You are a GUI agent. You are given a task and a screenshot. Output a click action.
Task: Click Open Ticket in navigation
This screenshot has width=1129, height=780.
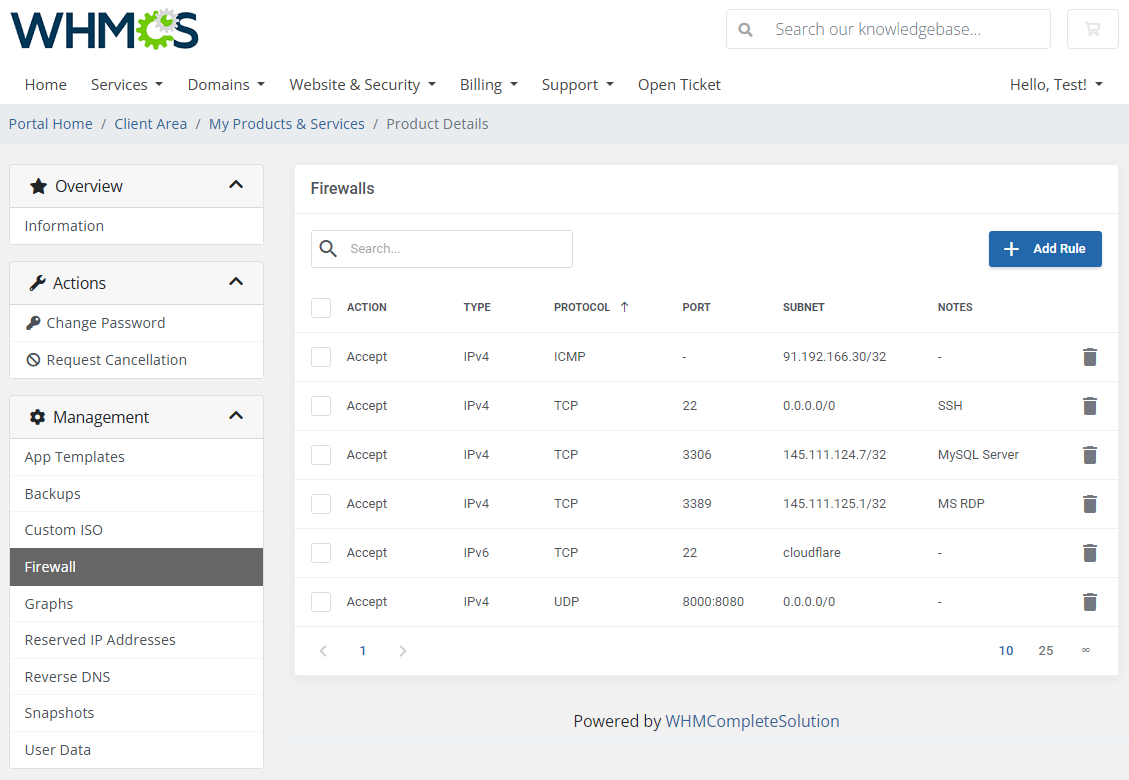(679, 85)
